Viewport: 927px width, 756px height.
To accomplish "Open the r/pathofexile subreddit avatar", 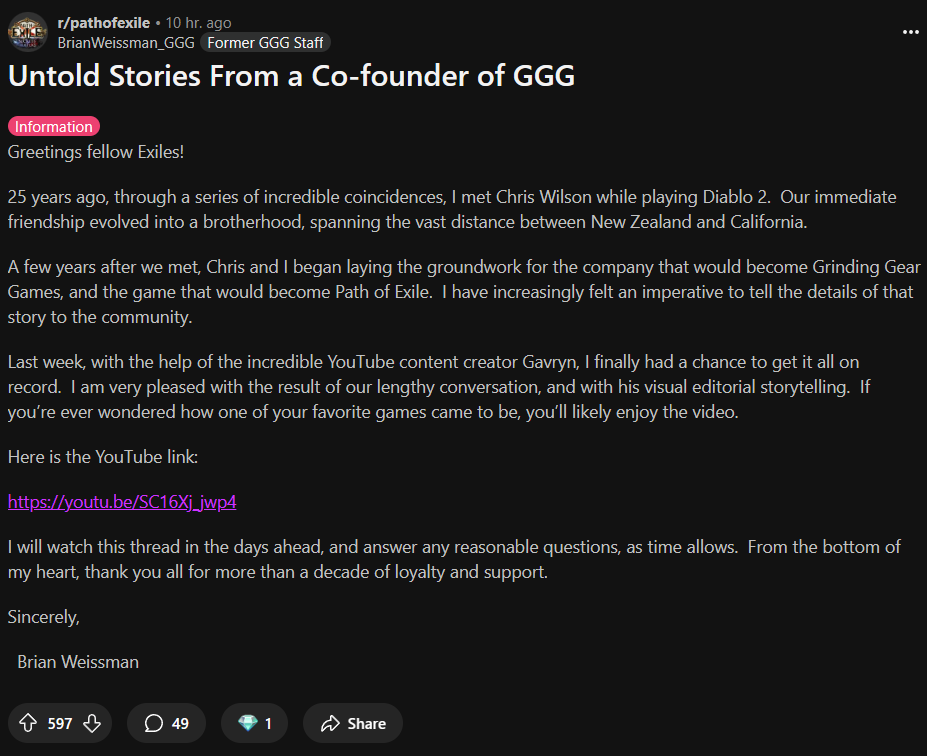I will tap(27, 32).
